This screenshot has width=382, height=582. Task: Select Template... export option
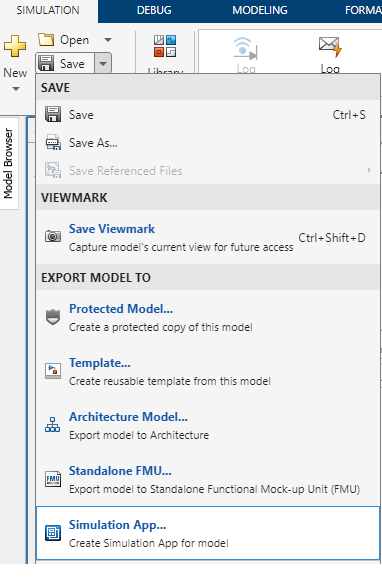click(x=208, y=371)
